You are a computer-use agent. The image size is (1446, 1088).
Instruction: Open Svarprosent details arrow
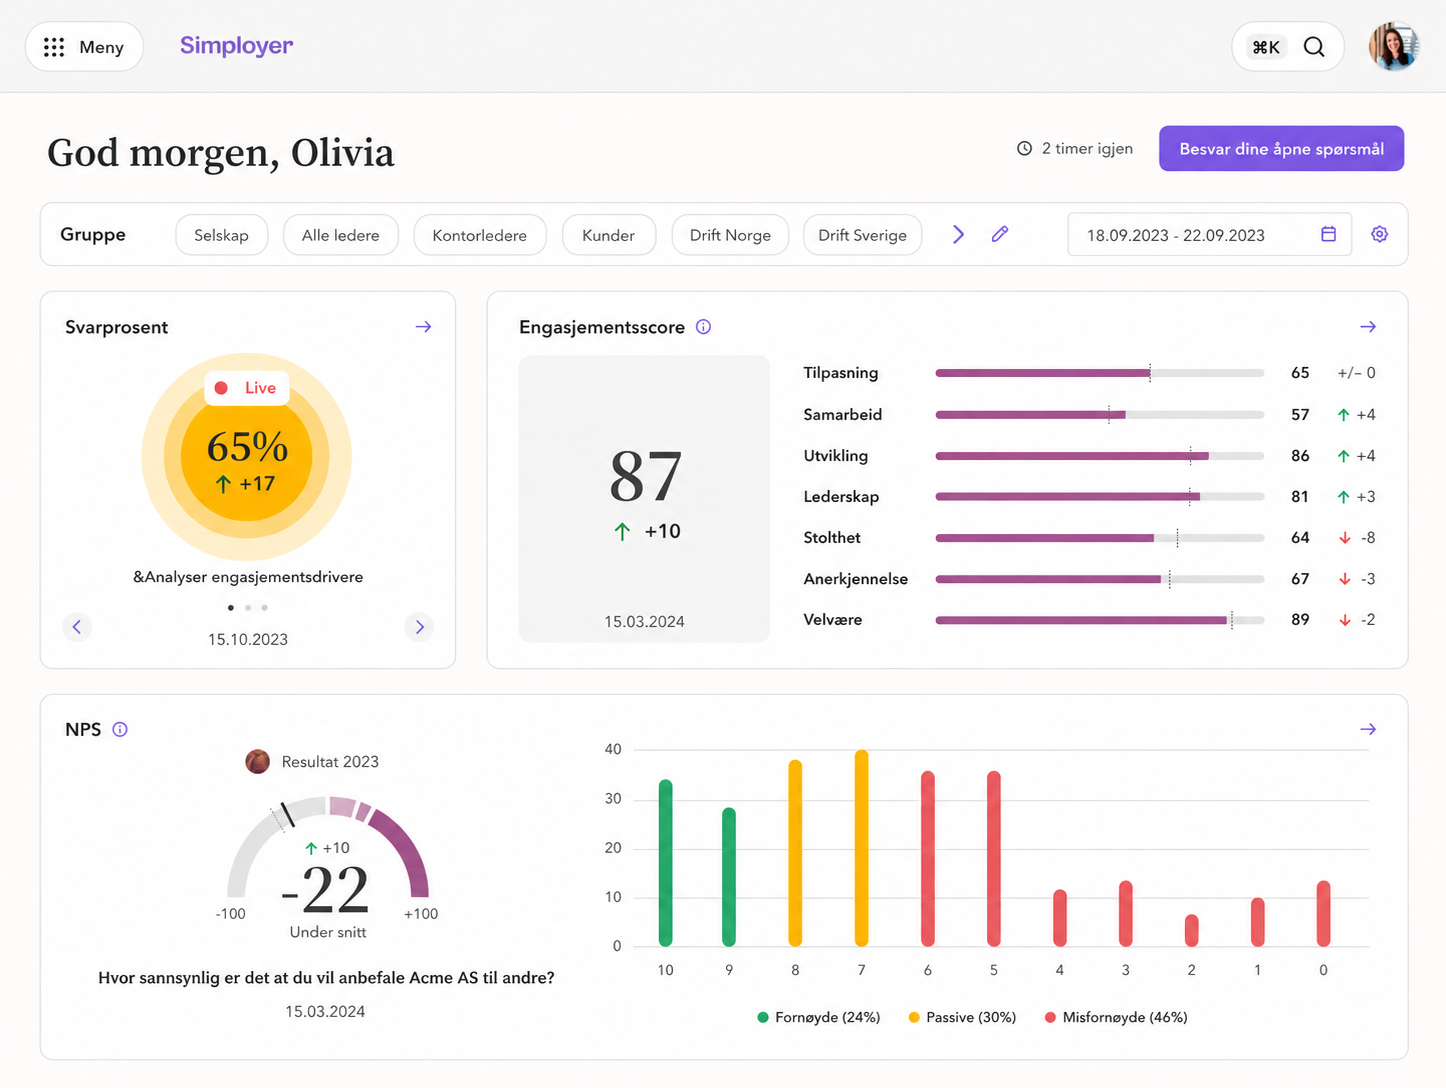(423, 327)
